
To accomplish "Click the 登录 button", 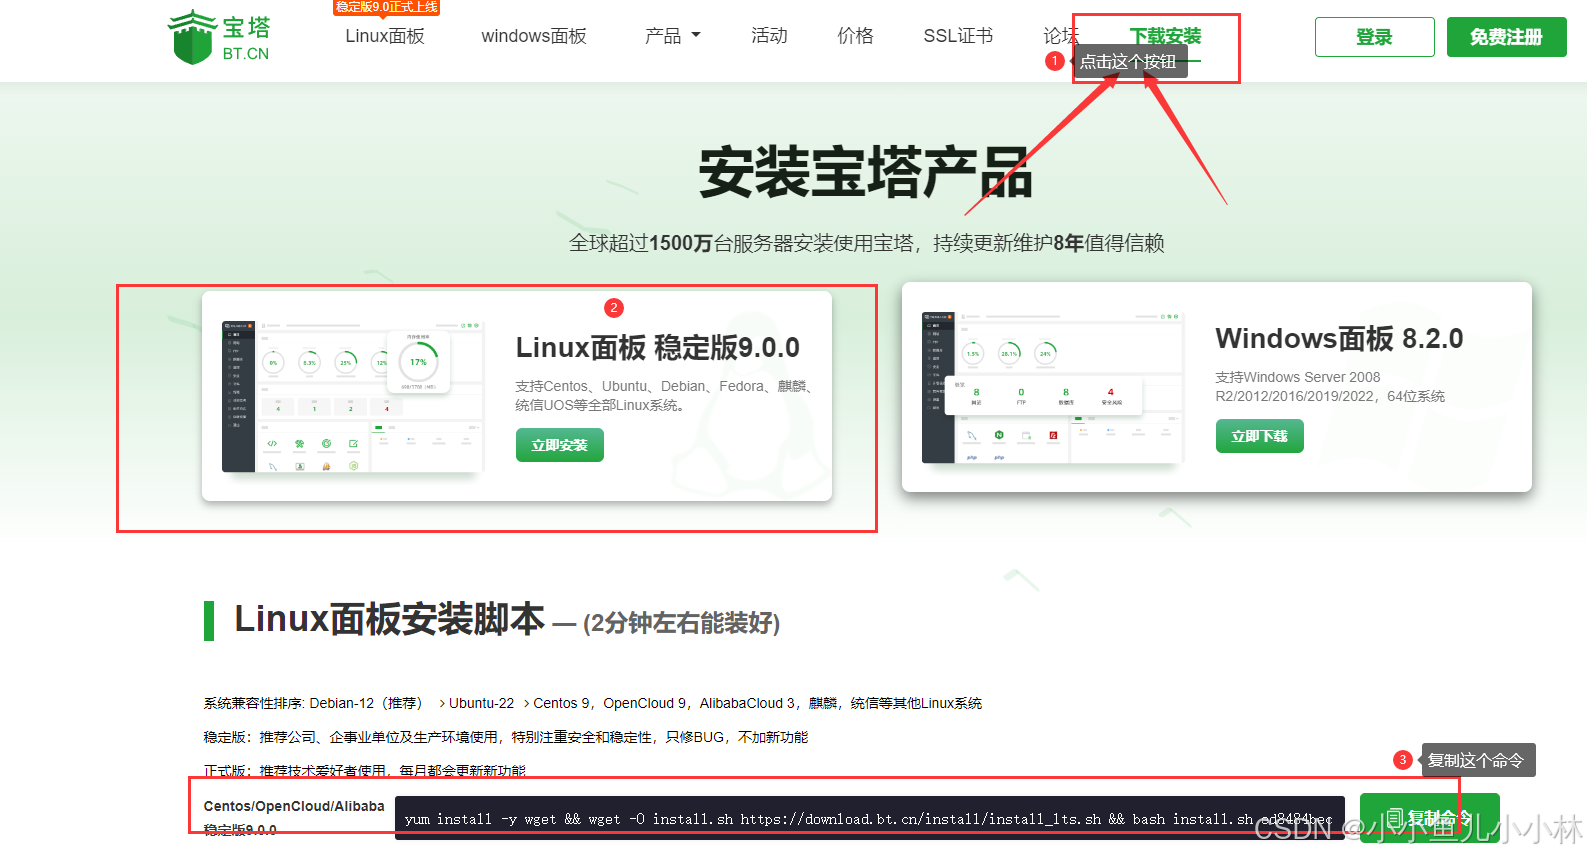I will (x=1374, y=37).
